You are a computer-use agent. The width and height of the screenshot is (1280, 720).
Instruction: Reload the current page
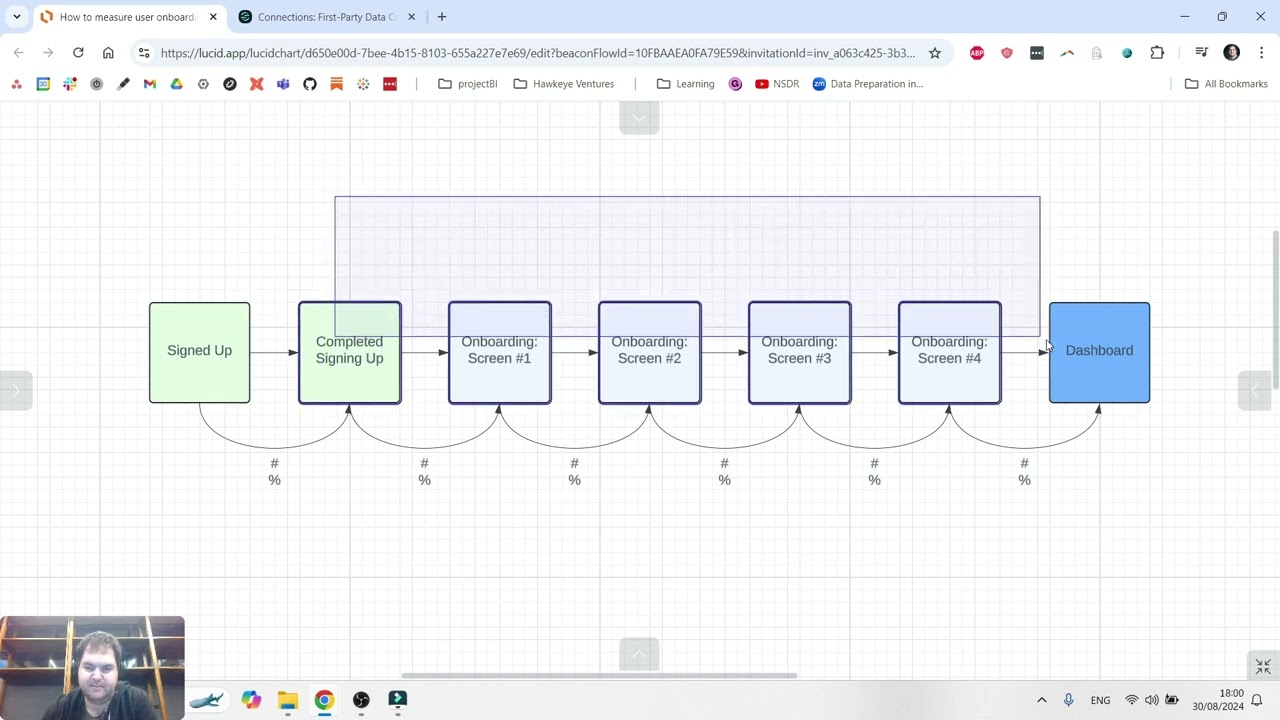click(78, 53)
